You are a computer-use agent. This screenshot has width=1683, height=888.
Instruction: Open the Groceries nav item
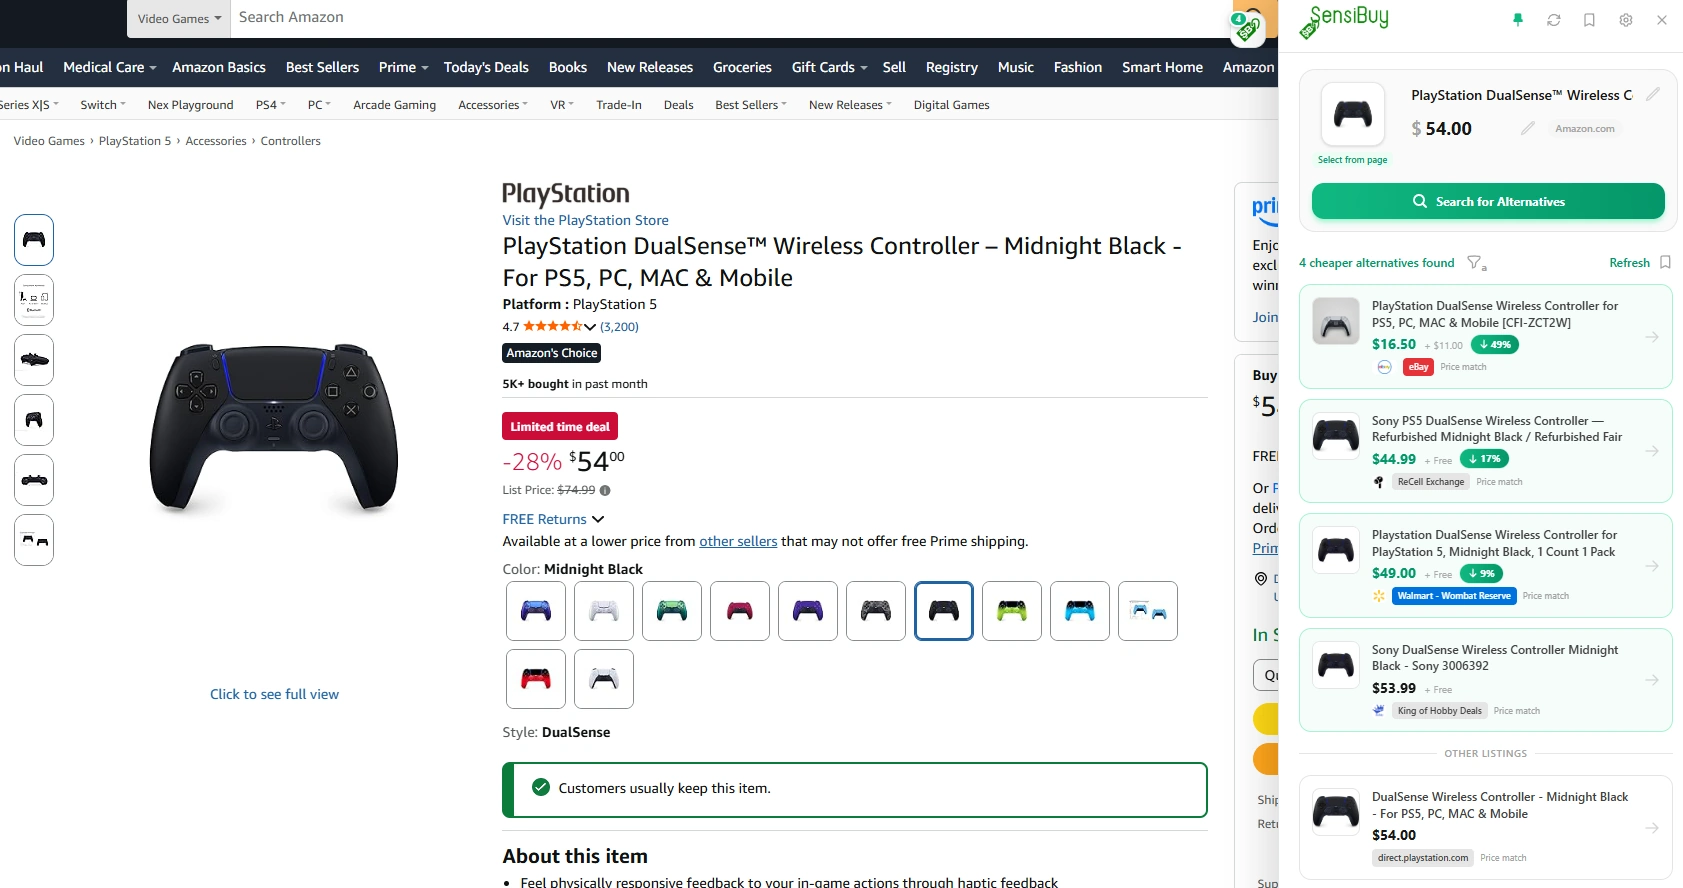pos(742,67)
